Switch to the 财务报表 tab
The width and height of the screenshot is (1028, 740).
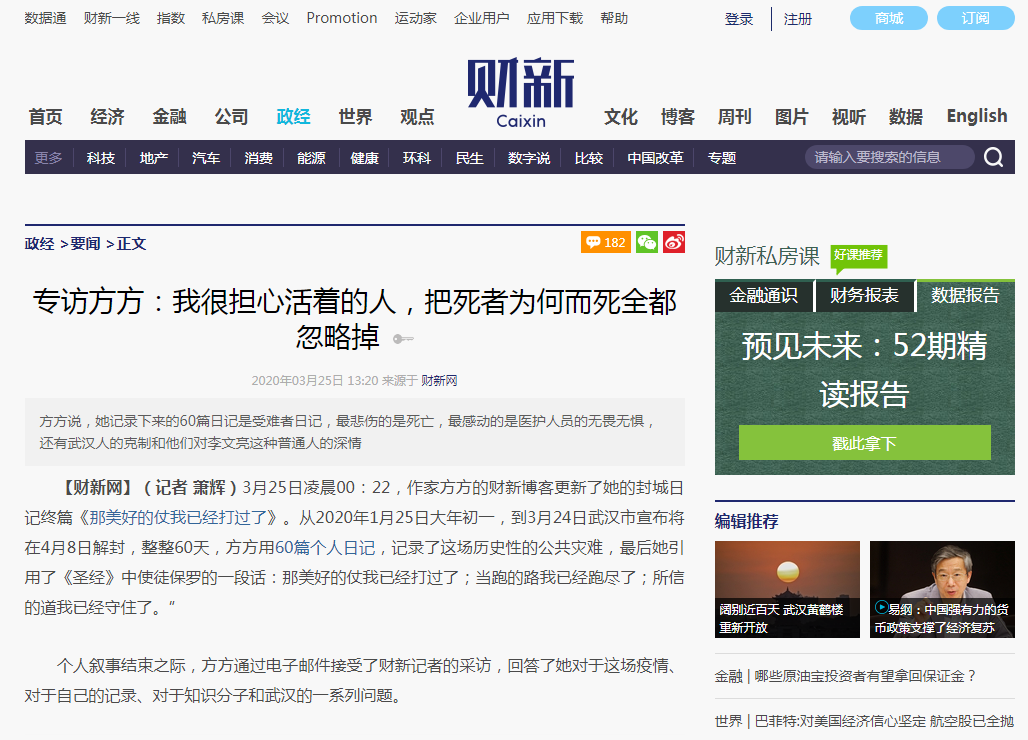pos(864,296)
